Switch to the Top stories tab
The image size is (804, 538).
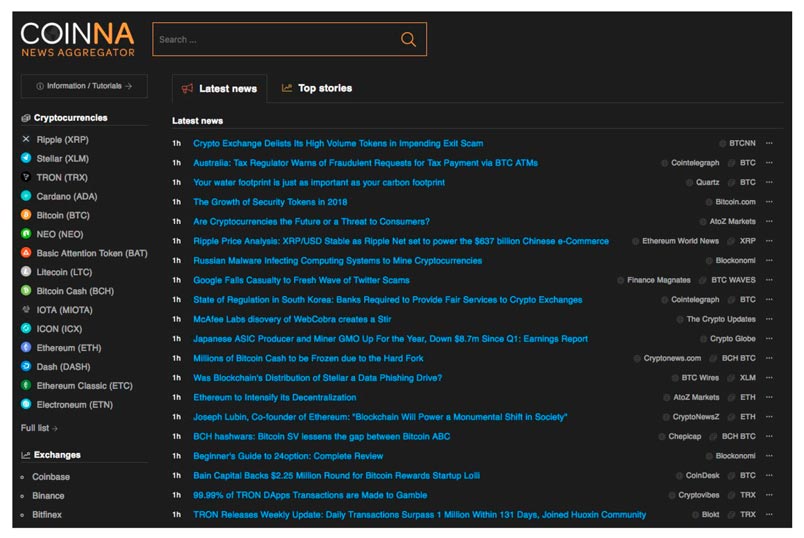[317, 88]
